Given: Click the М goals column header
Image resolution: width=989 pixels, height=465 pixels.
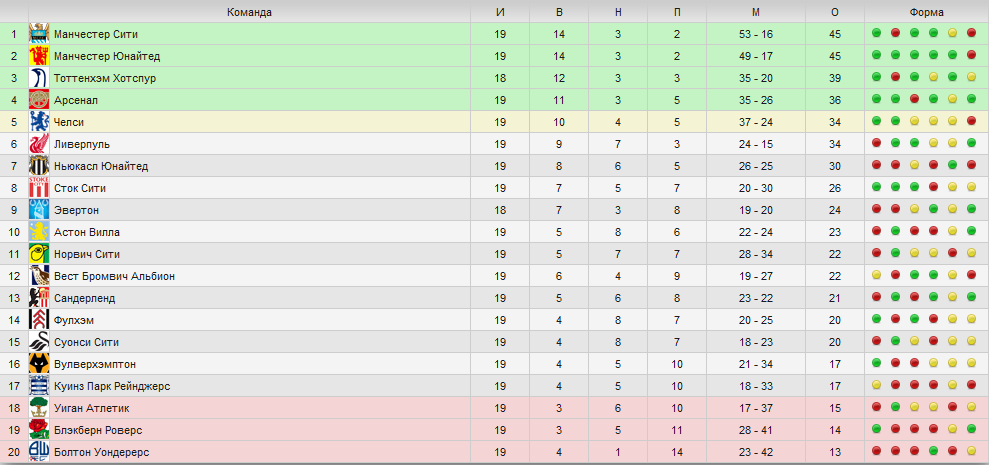Looking at the screenshot, I should coord(756,12).
